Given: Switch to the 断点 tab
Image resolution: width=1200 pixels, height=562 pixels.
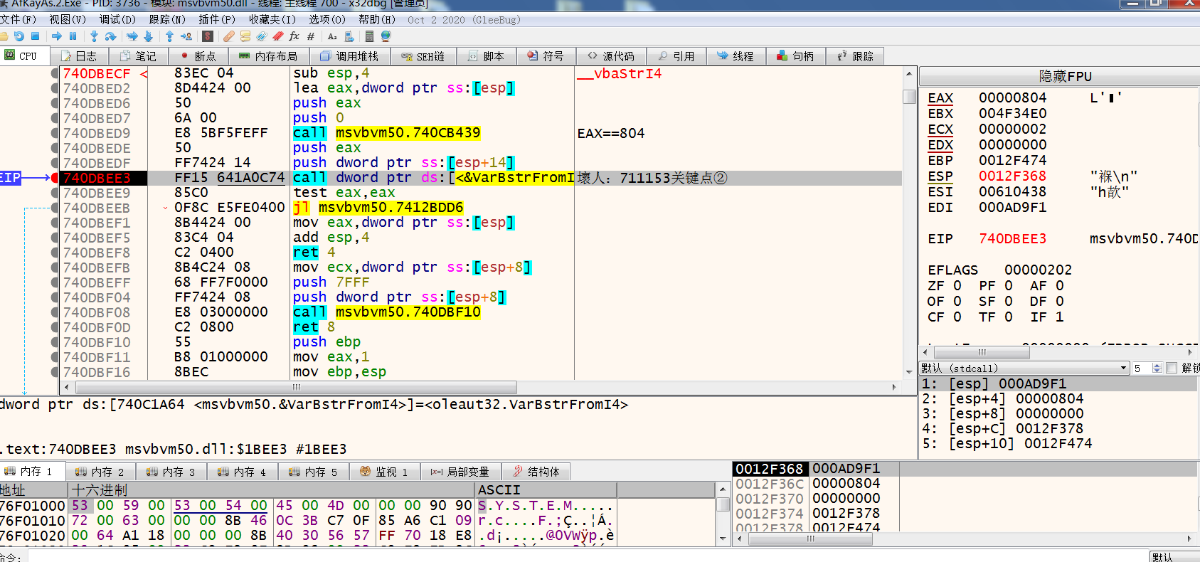Looking at the screenshot, I should [197, 56].
